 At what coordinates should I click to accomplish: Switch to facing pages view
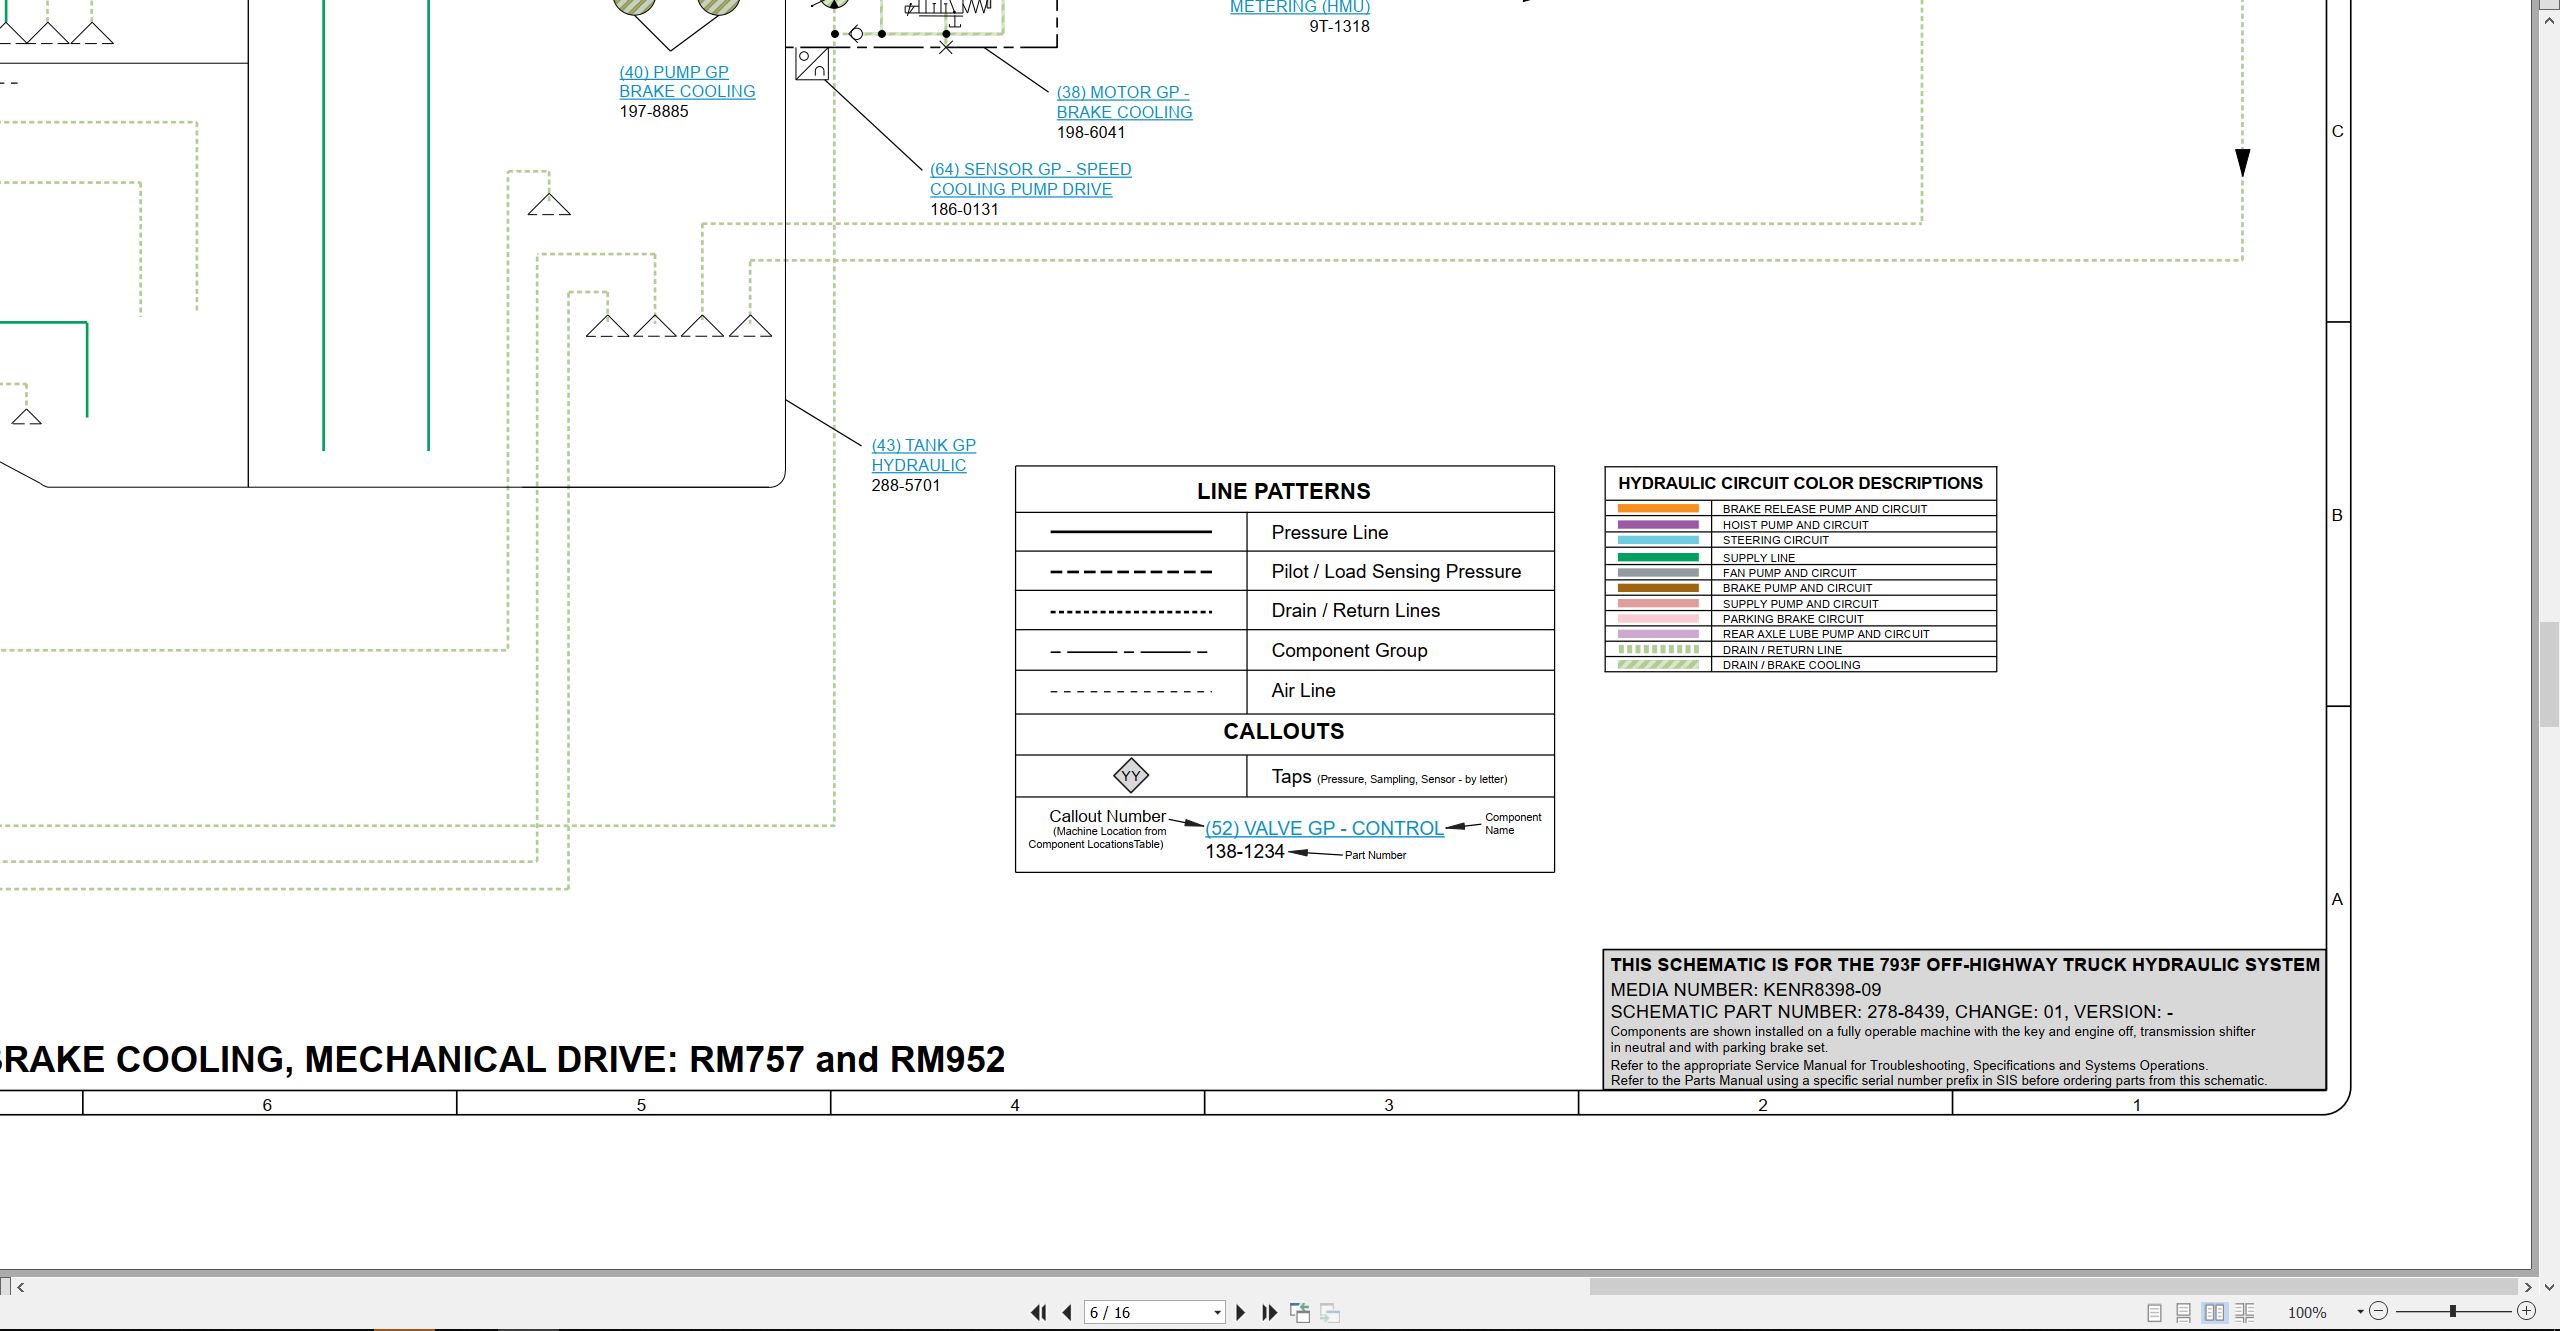[2214, 1312]
